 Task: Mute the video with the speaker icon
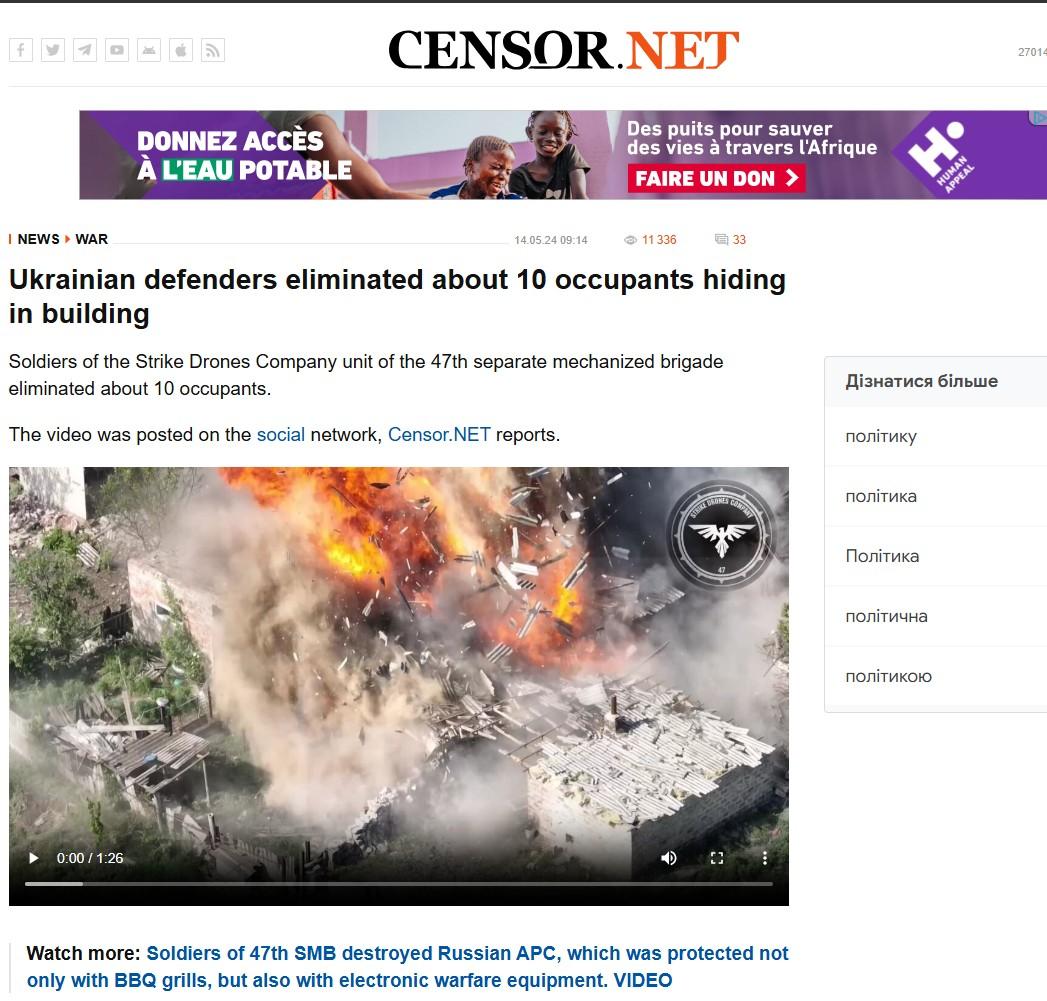tap(668, 858)
